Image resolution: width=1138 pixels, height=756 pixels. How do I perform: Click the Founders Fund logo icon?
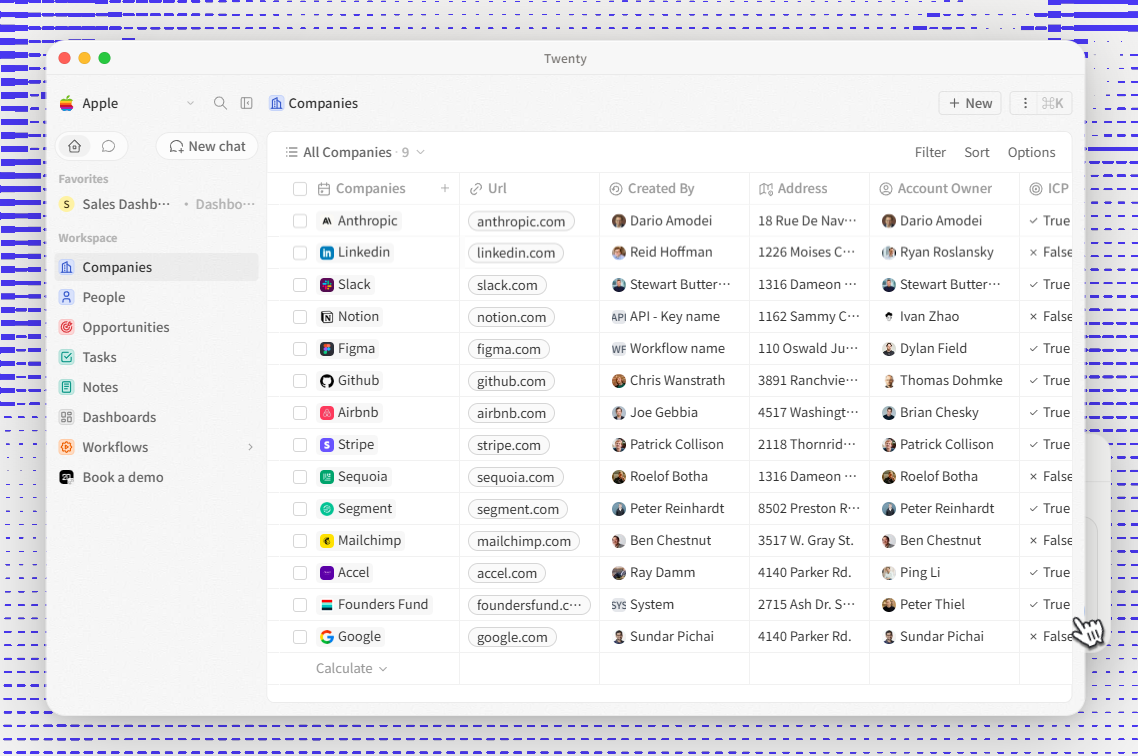click(327, 604)
